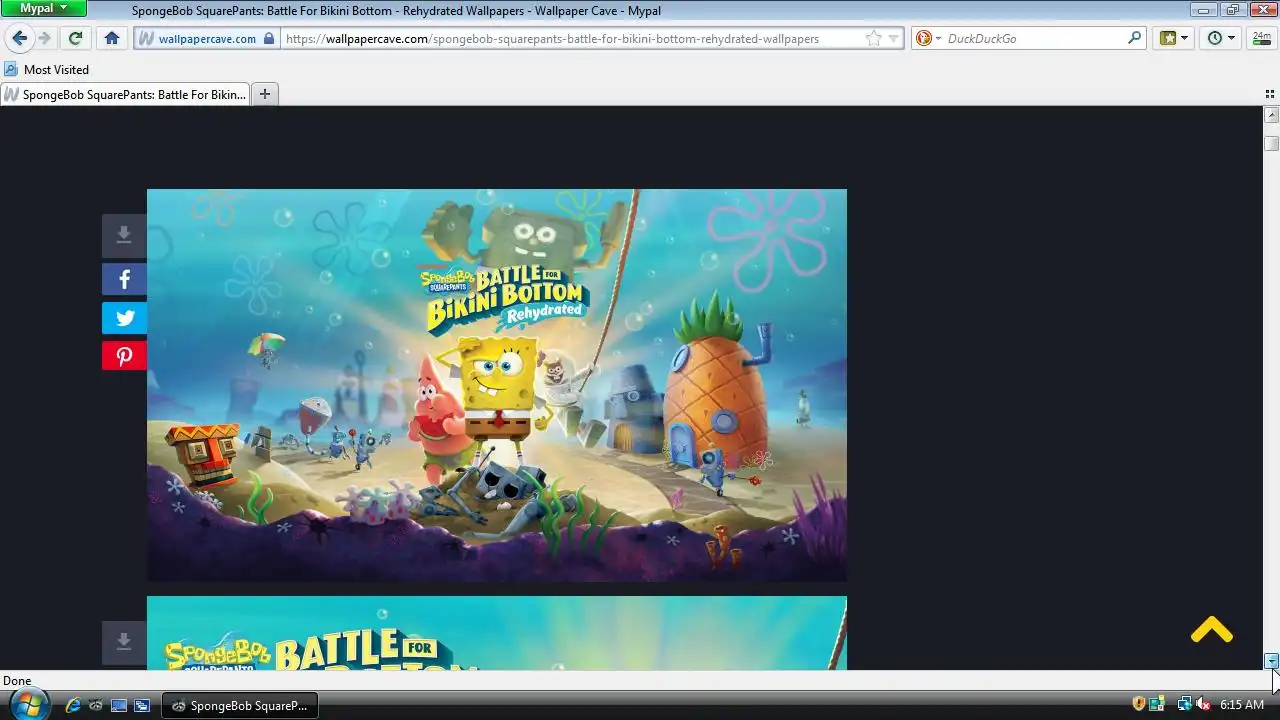Open the Most Visited bookmarks folder
The height and width of the screenshot is (720, 1280).
point(46,69)
